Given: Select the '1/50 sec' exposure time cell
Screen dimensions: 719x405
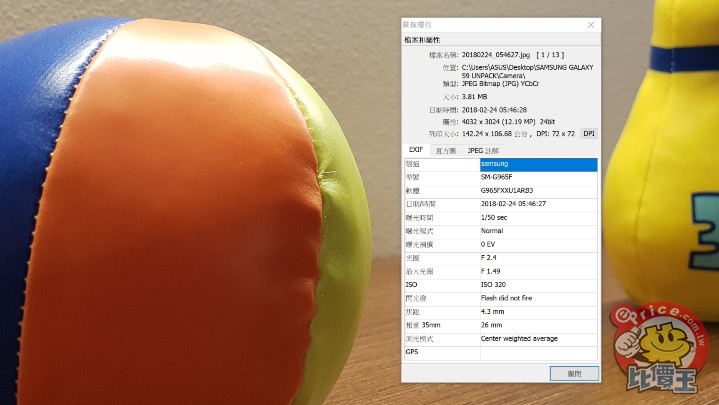Looking at the screenshot, I should click(539, 218).
